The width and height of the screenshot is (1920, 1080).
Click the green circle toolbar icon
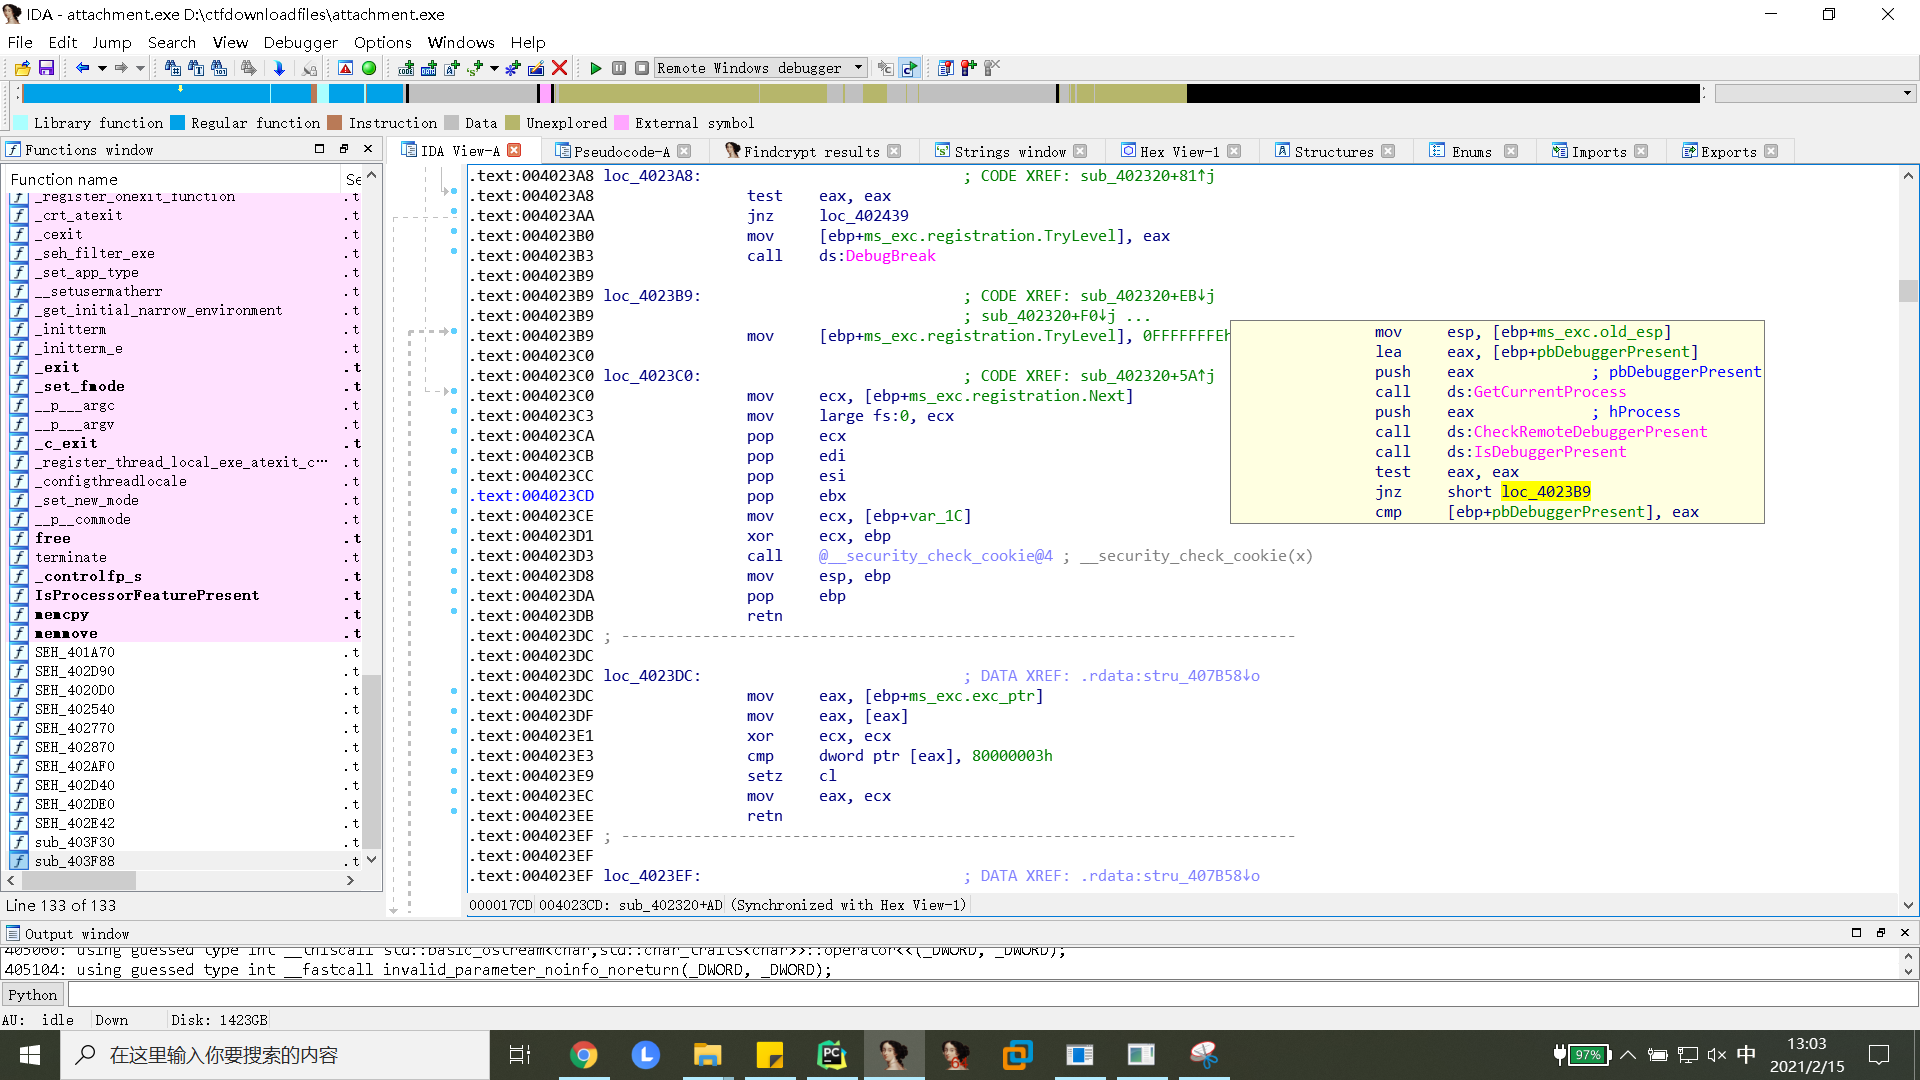pyautogui.click(x=369, y=68)
